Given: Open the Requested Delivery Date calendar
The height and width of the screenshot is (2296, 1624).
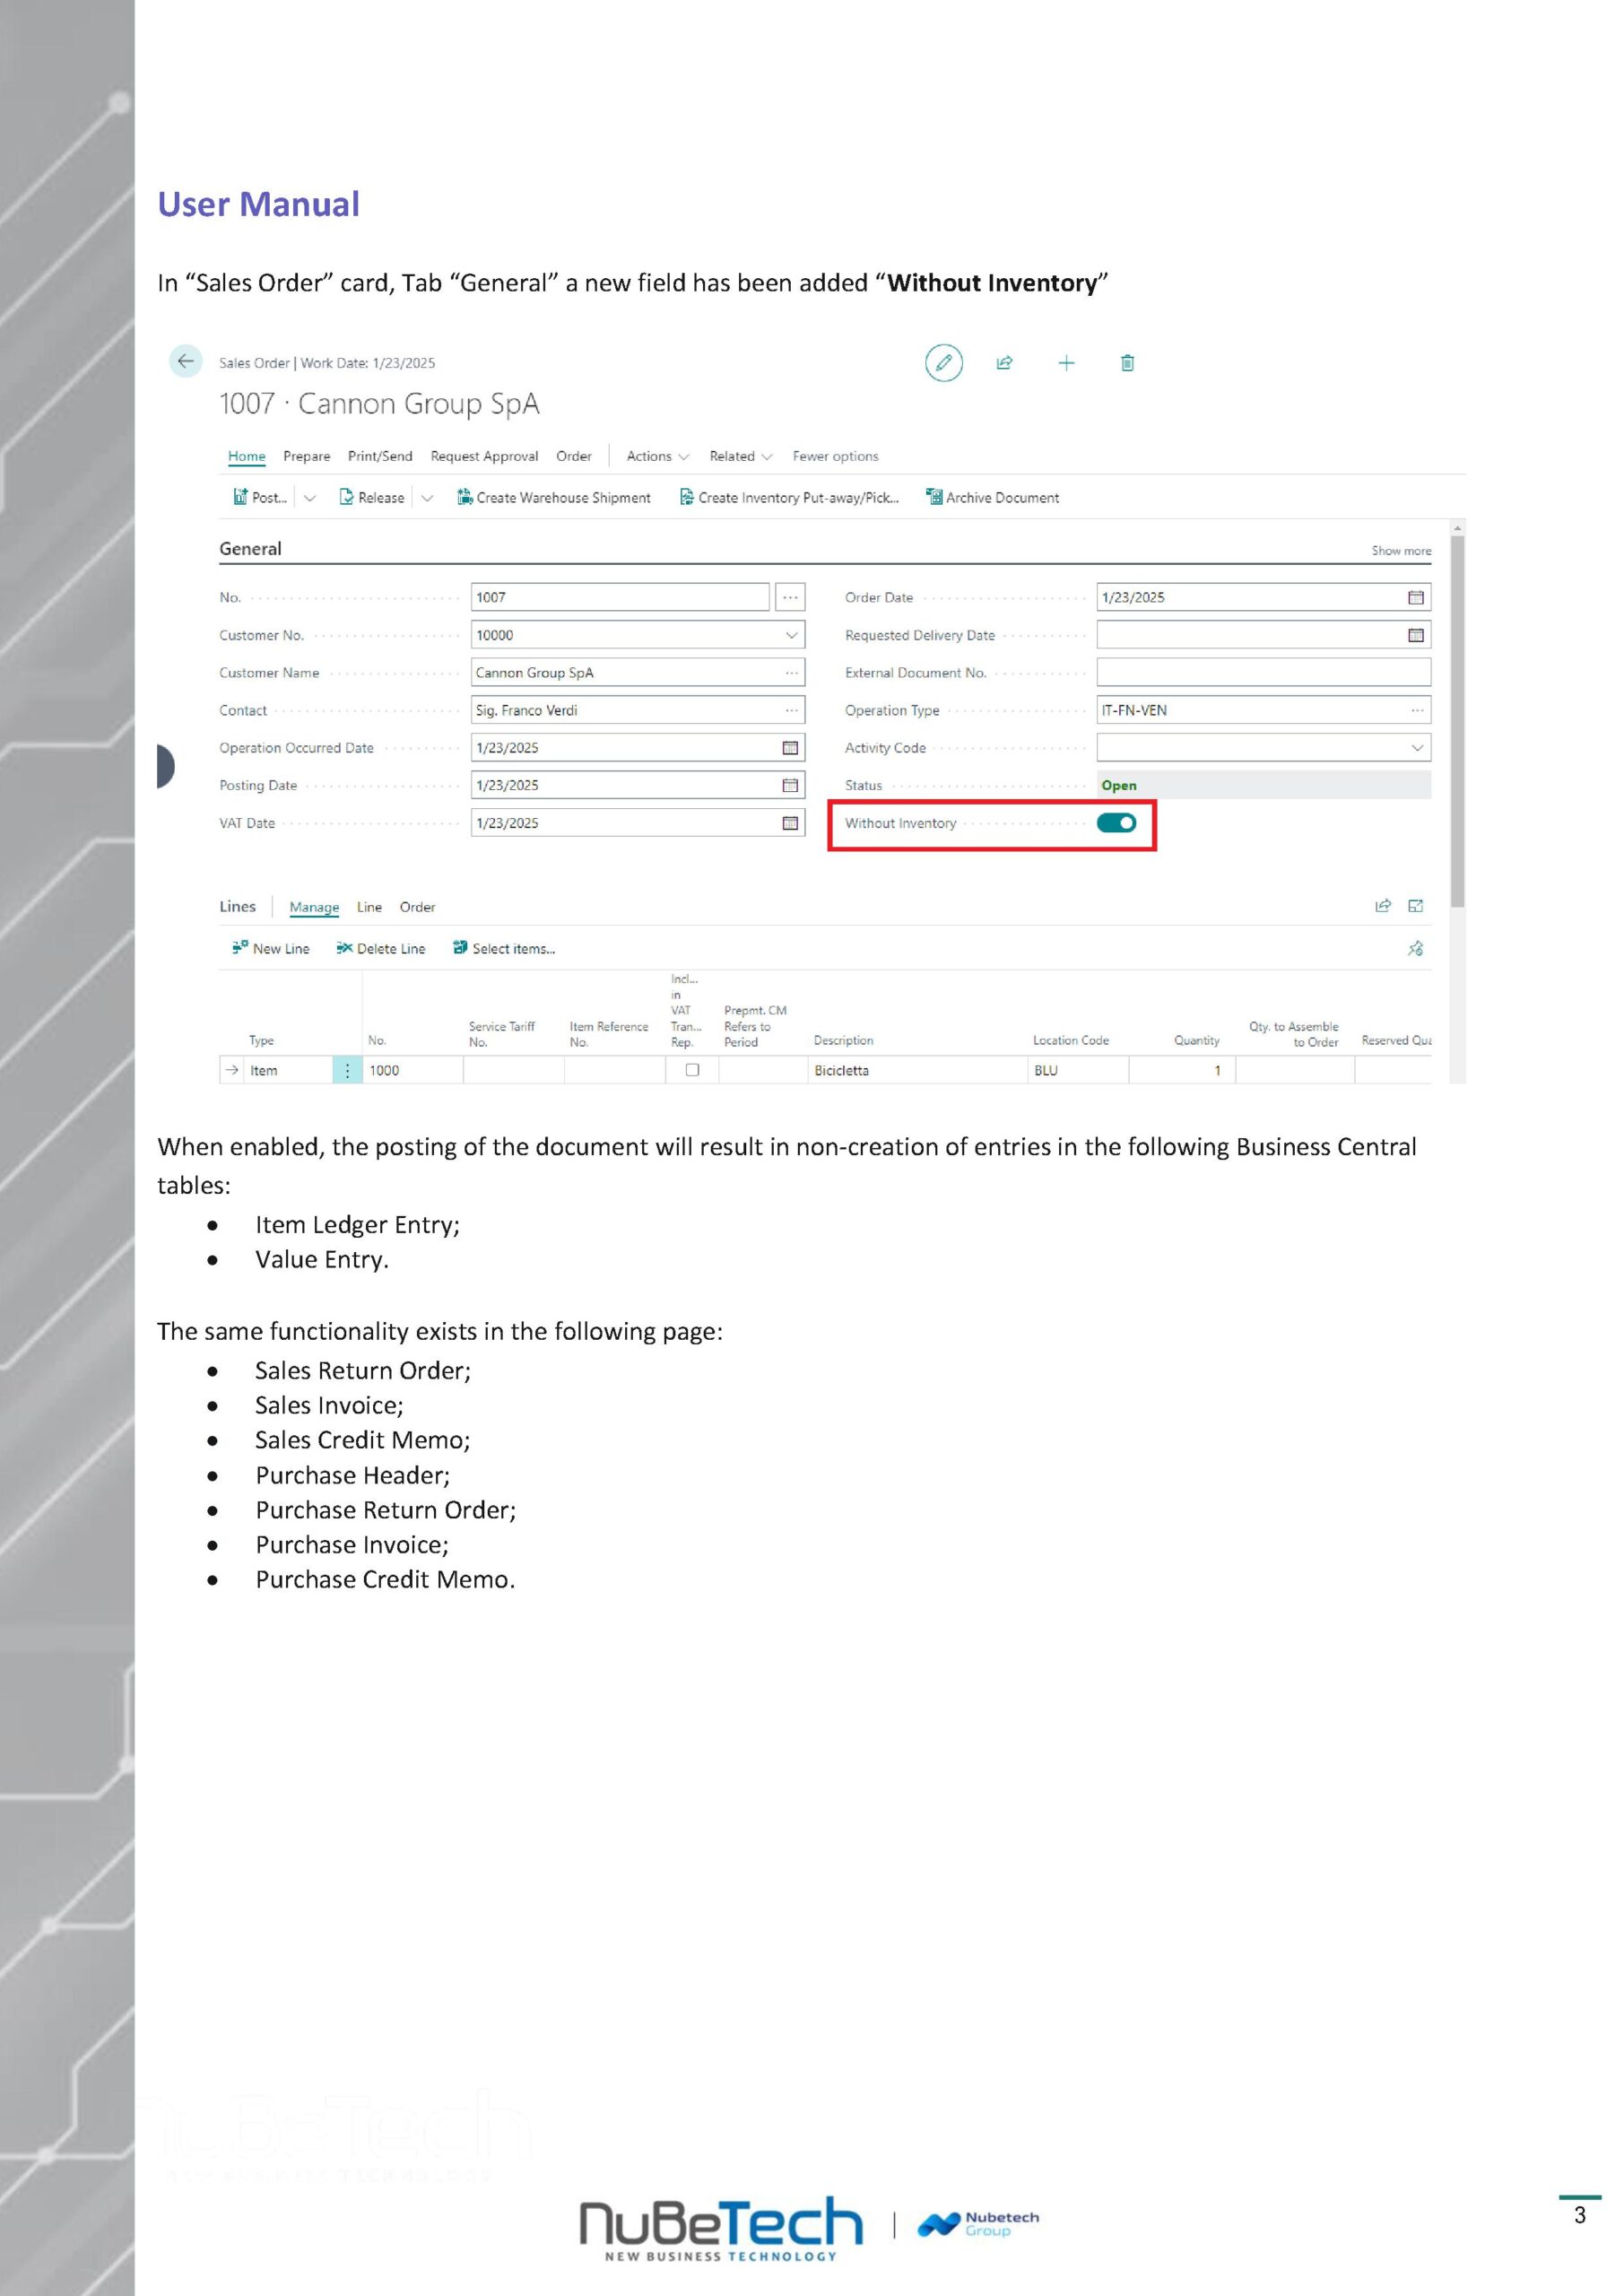Looking at the screenshot, I should click(x=1416, y=635).
